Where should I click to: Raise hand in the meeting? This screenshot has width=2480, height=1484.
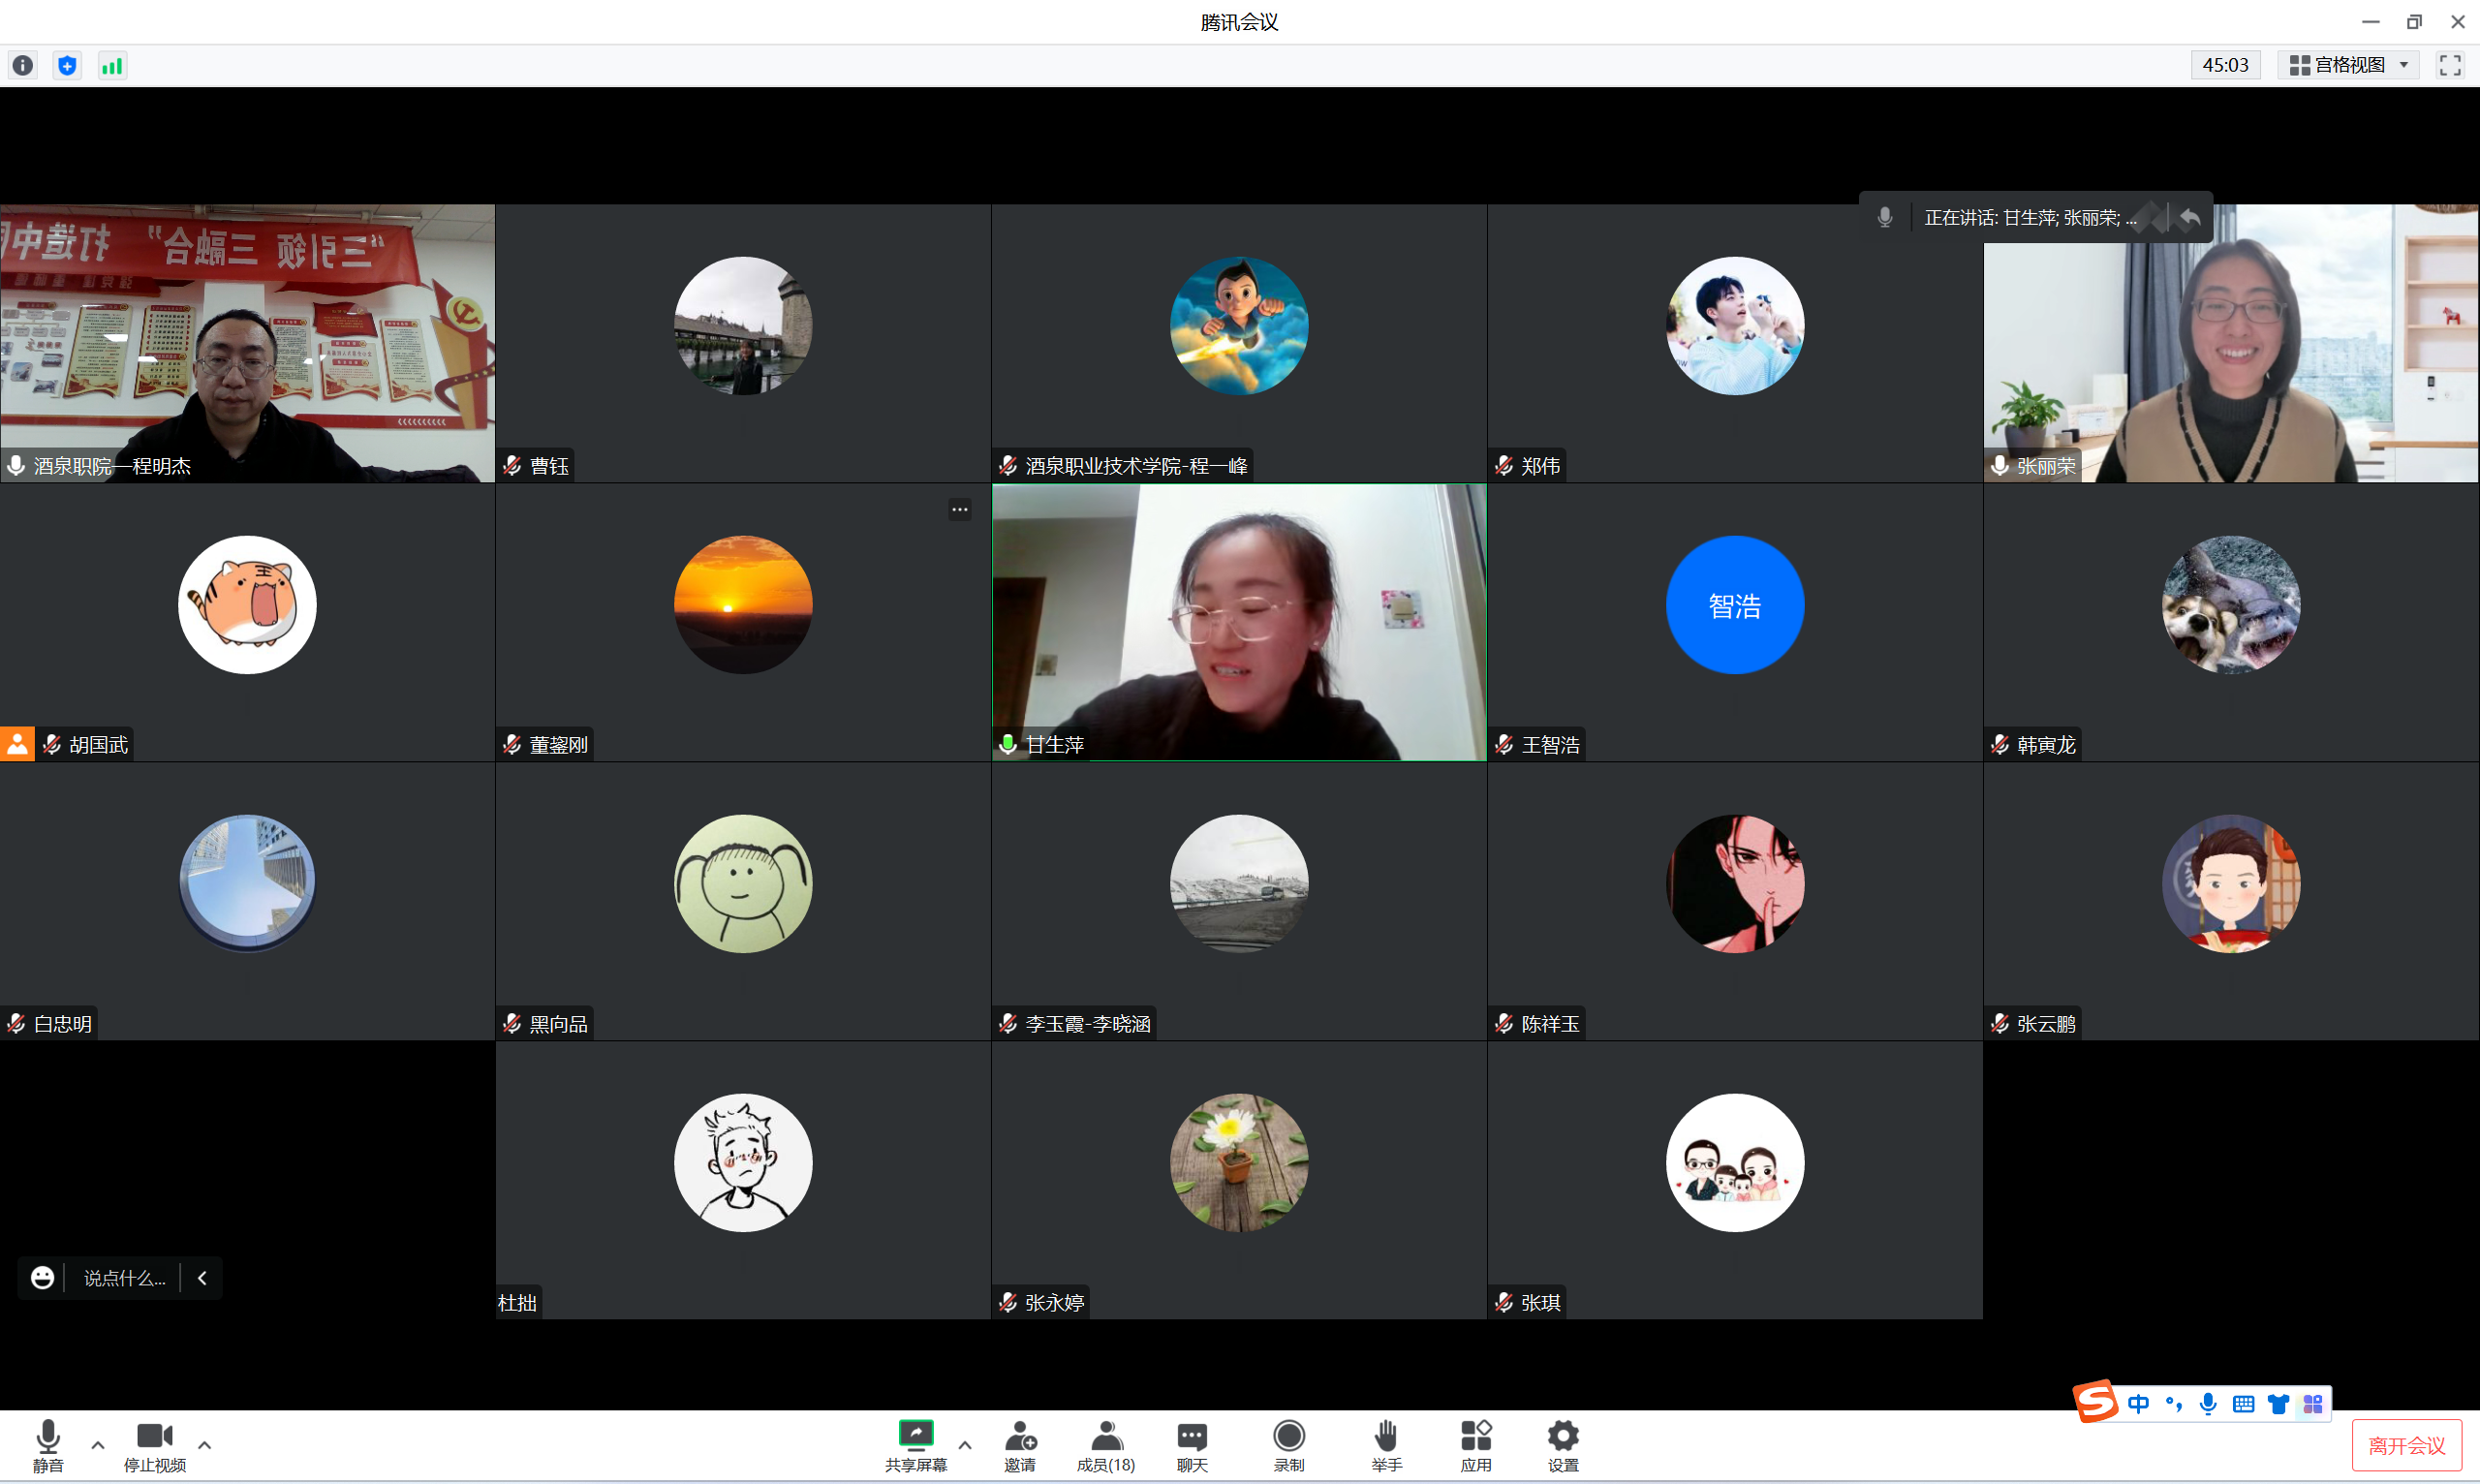click(x=1386, y=1445)
